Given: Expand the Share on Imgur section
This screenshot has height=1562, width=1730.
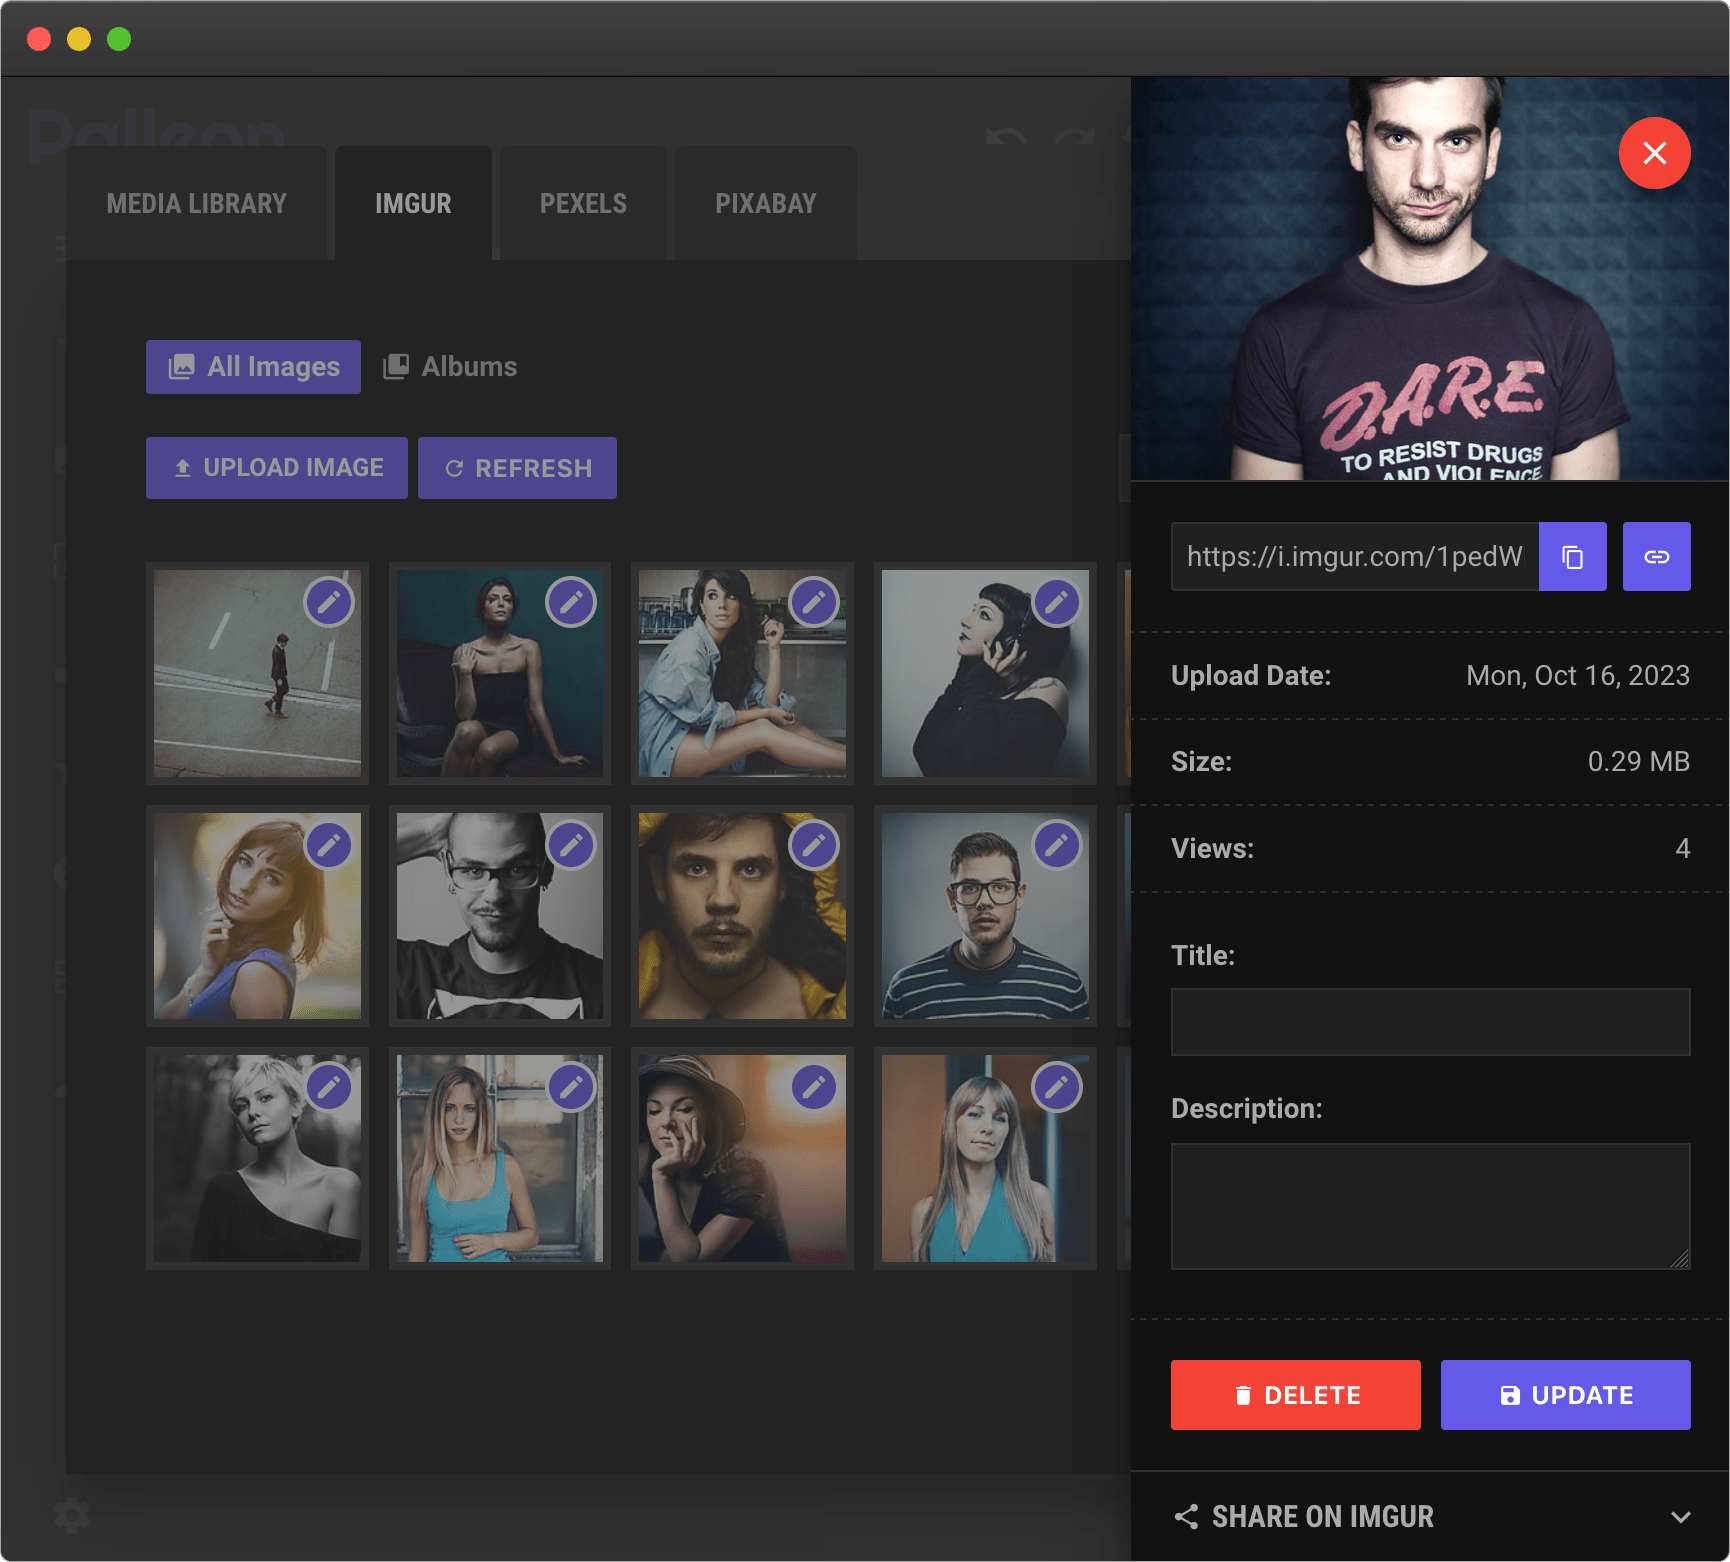Looking at the screenshot, I should [1430, 1516].
